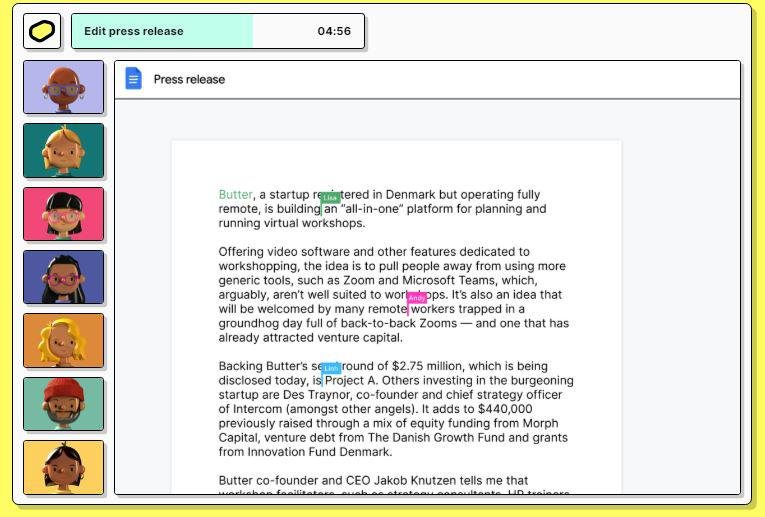Click the Butter logo button
The width and height of the screenshot is (765, 517).
pos(42,31)
